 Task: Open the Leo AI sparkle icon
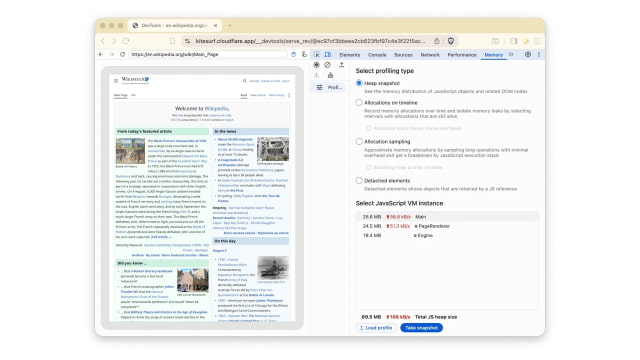pyautogui.click(x=526, y=41)
